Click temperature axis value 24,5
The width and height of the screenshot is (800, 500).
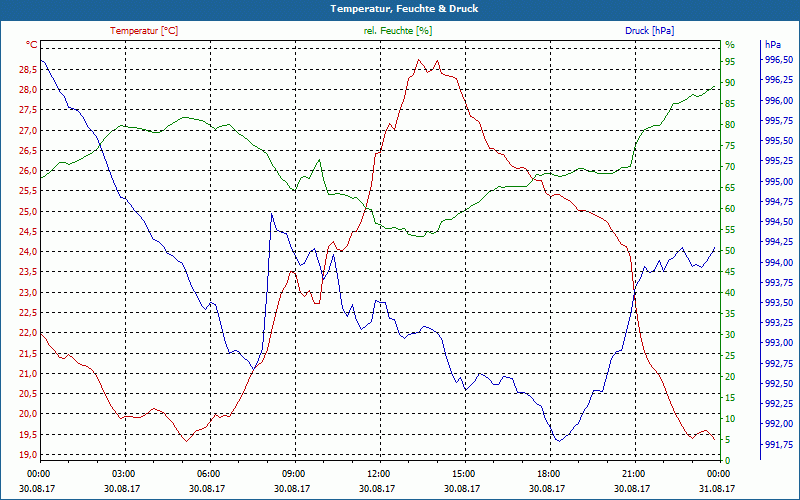(28, 232)
